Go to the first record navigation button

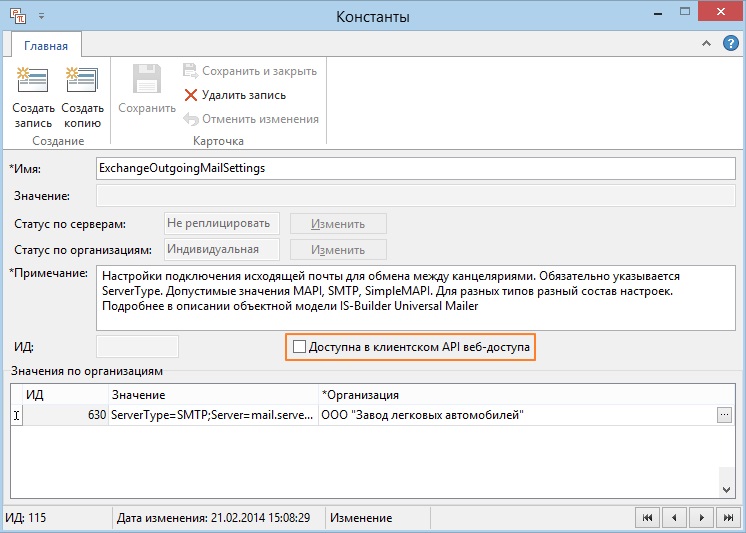point(647,517)
